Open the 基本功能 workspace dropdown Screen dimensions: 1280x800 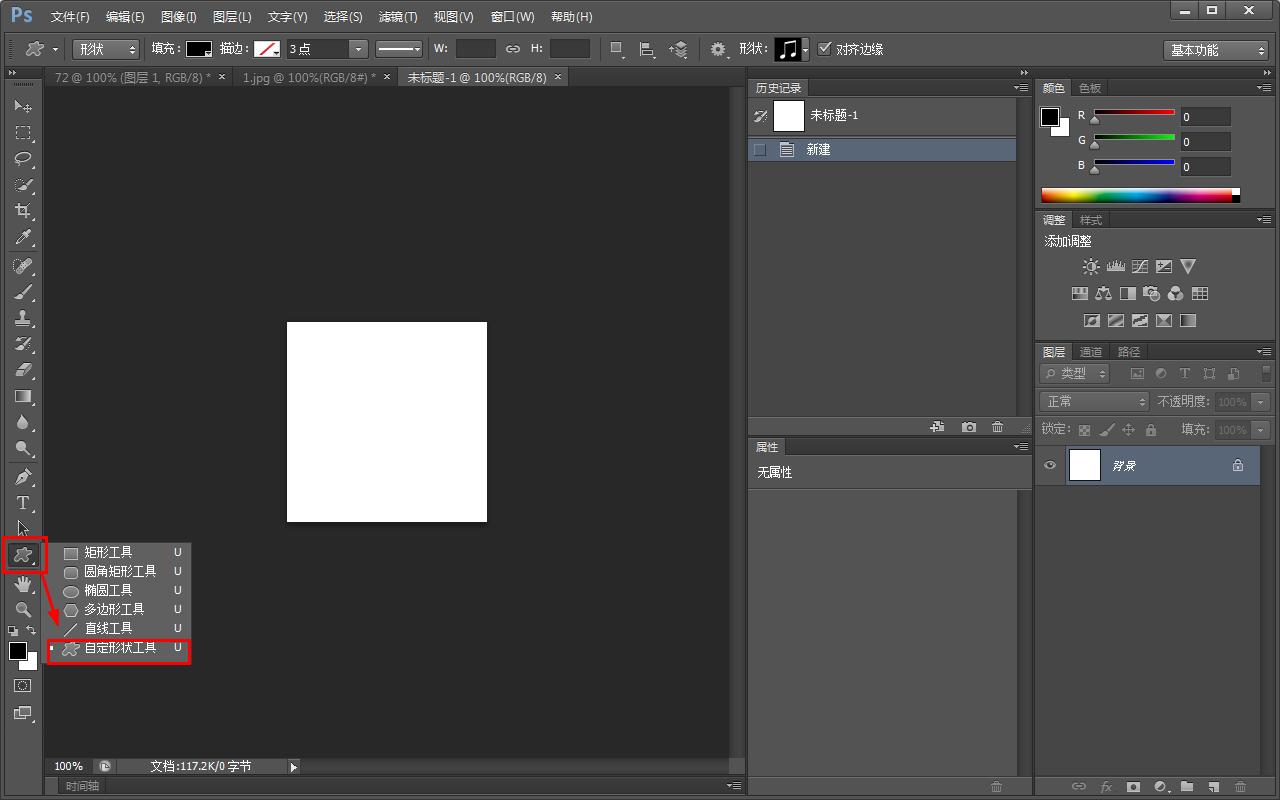coord(1216,50)
